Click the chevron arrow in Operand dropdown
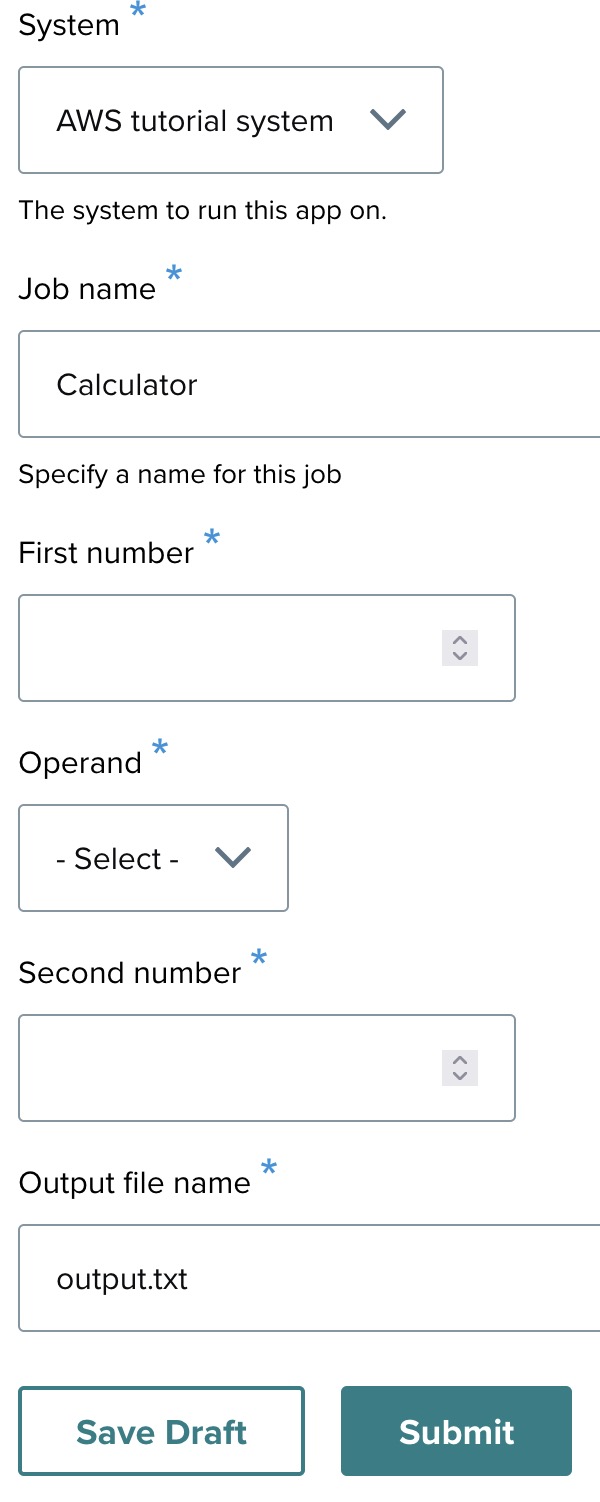Screen dimensions: 600x1502 [232, 858]
